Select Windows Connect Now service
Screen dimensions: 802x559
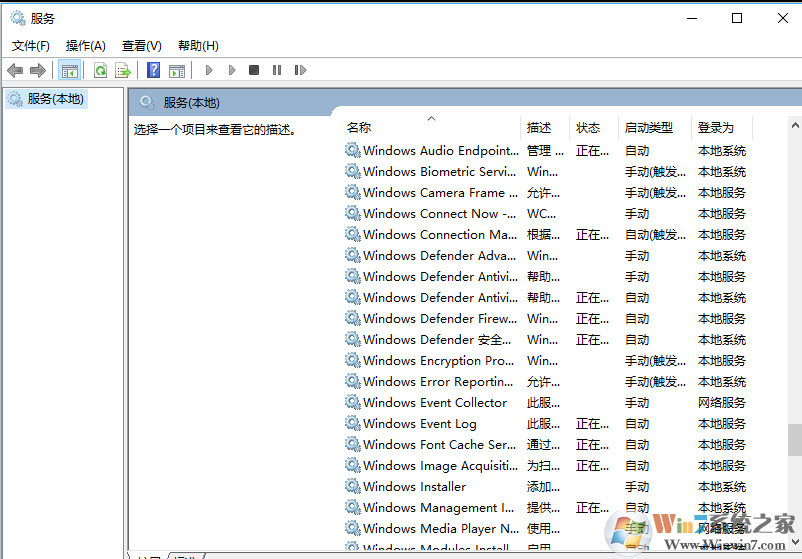pyautogui.click(x=545, y=214)
